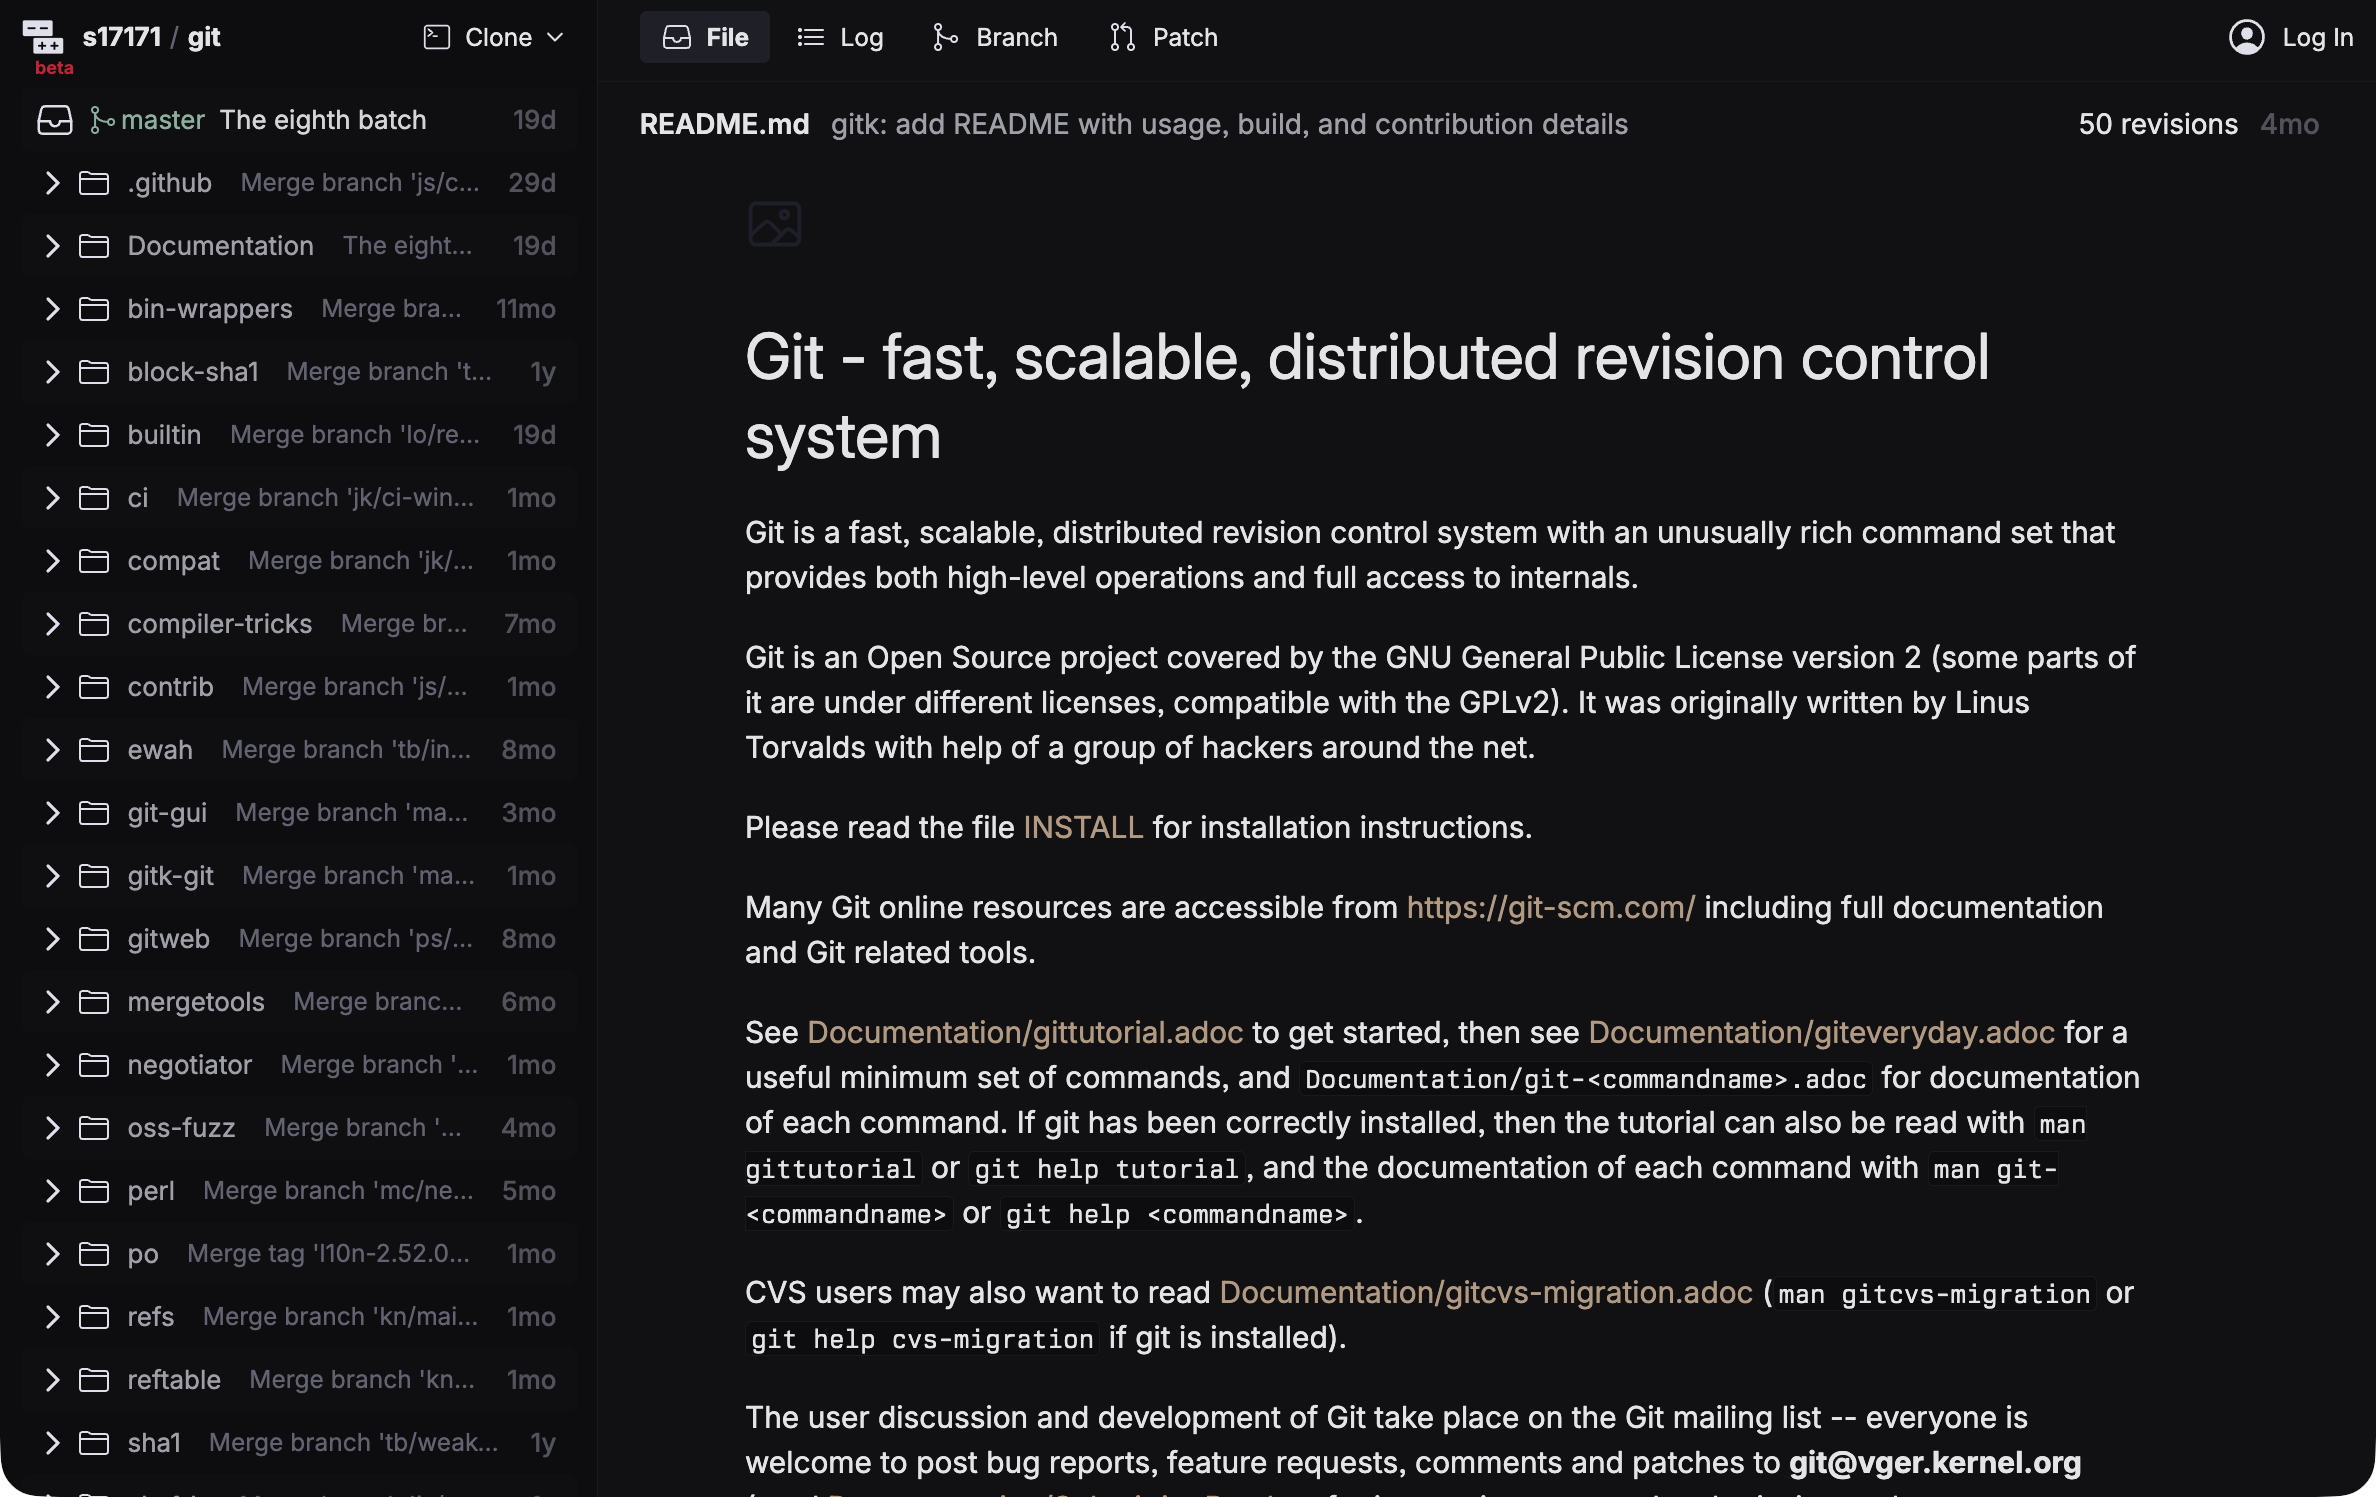Click the broken image placeholder in README

point(774,224)
